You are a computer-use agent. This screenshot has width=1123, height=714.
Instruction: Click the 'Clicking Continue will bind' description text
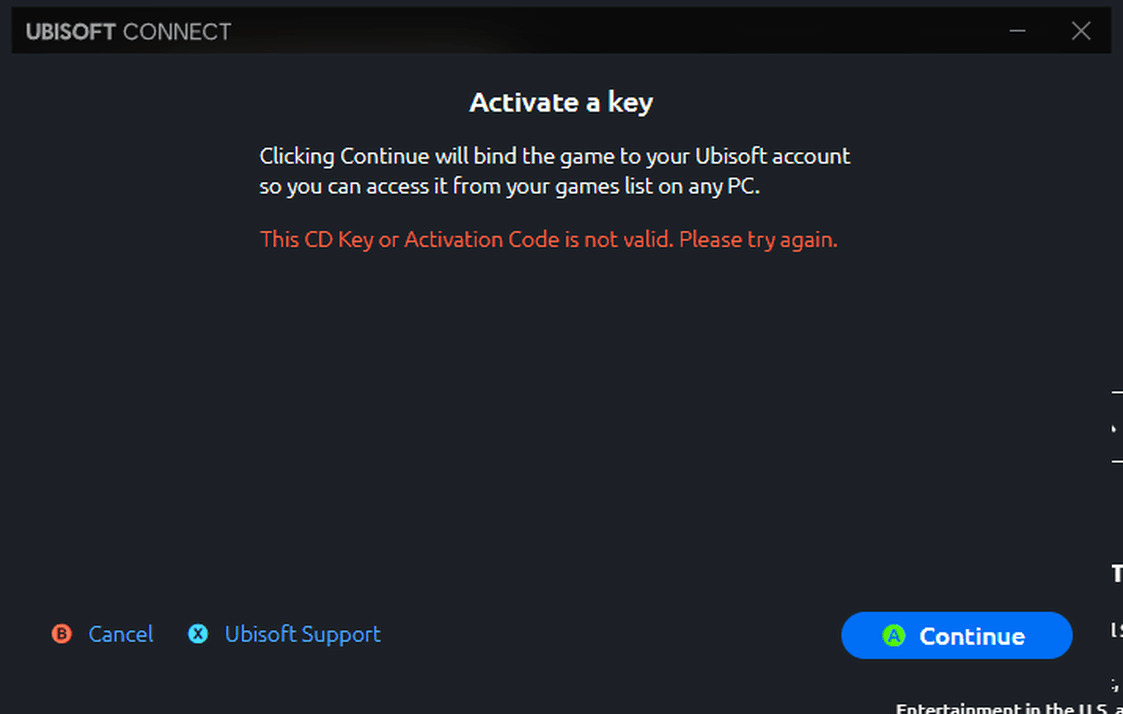554,156
